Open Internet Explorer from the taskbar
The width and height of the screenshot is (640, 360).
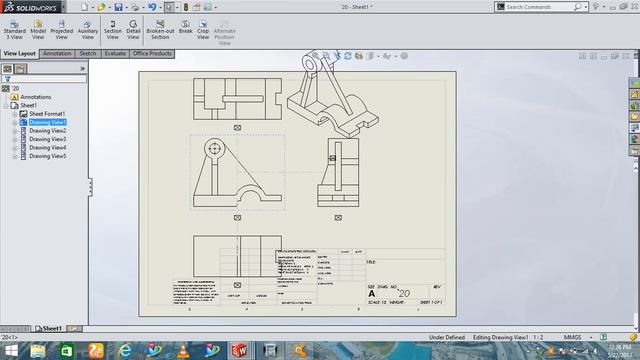(125, 351)
